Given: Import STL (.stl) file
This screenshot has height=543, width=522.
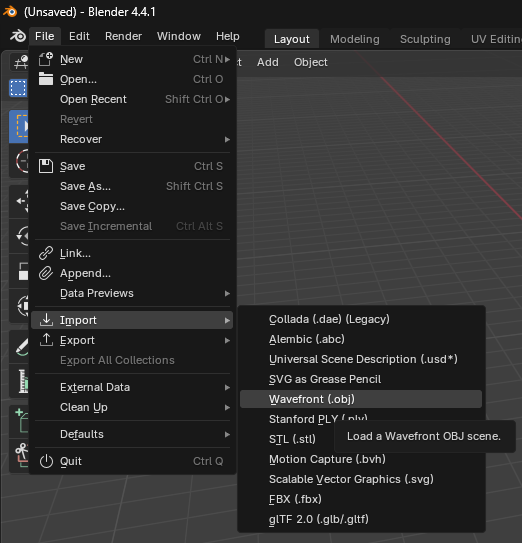Looking at the screenshot, I should click(293, 439).
